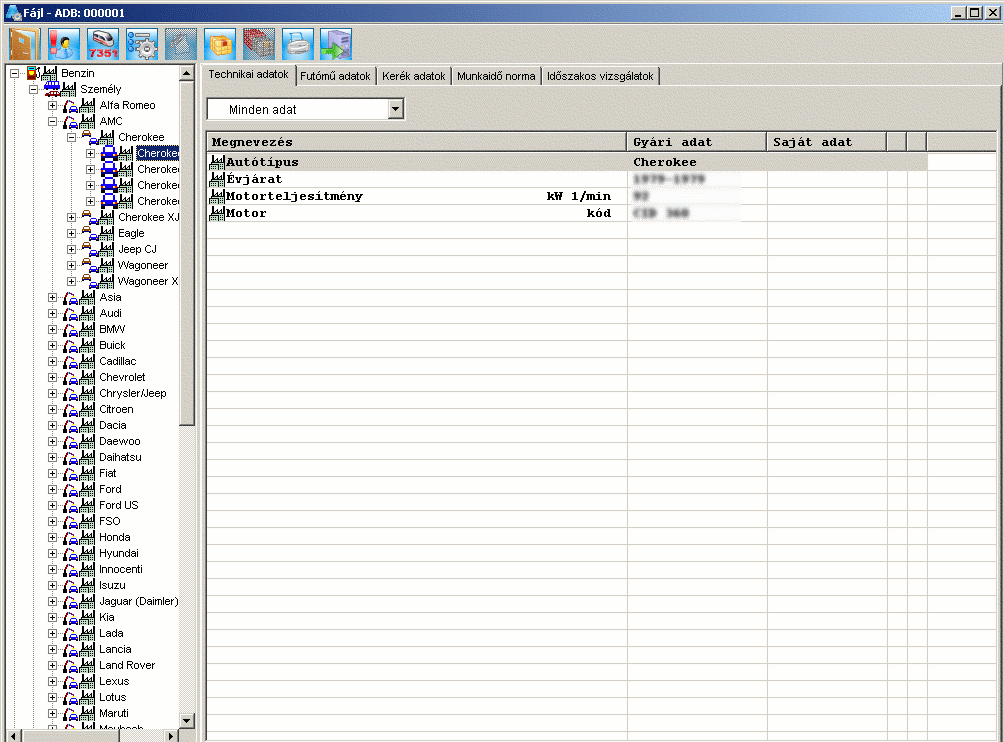Viewport: 1004px width, 742px height.
Task: Open the train 7351 toolbar icon
Action: point(102,44)
